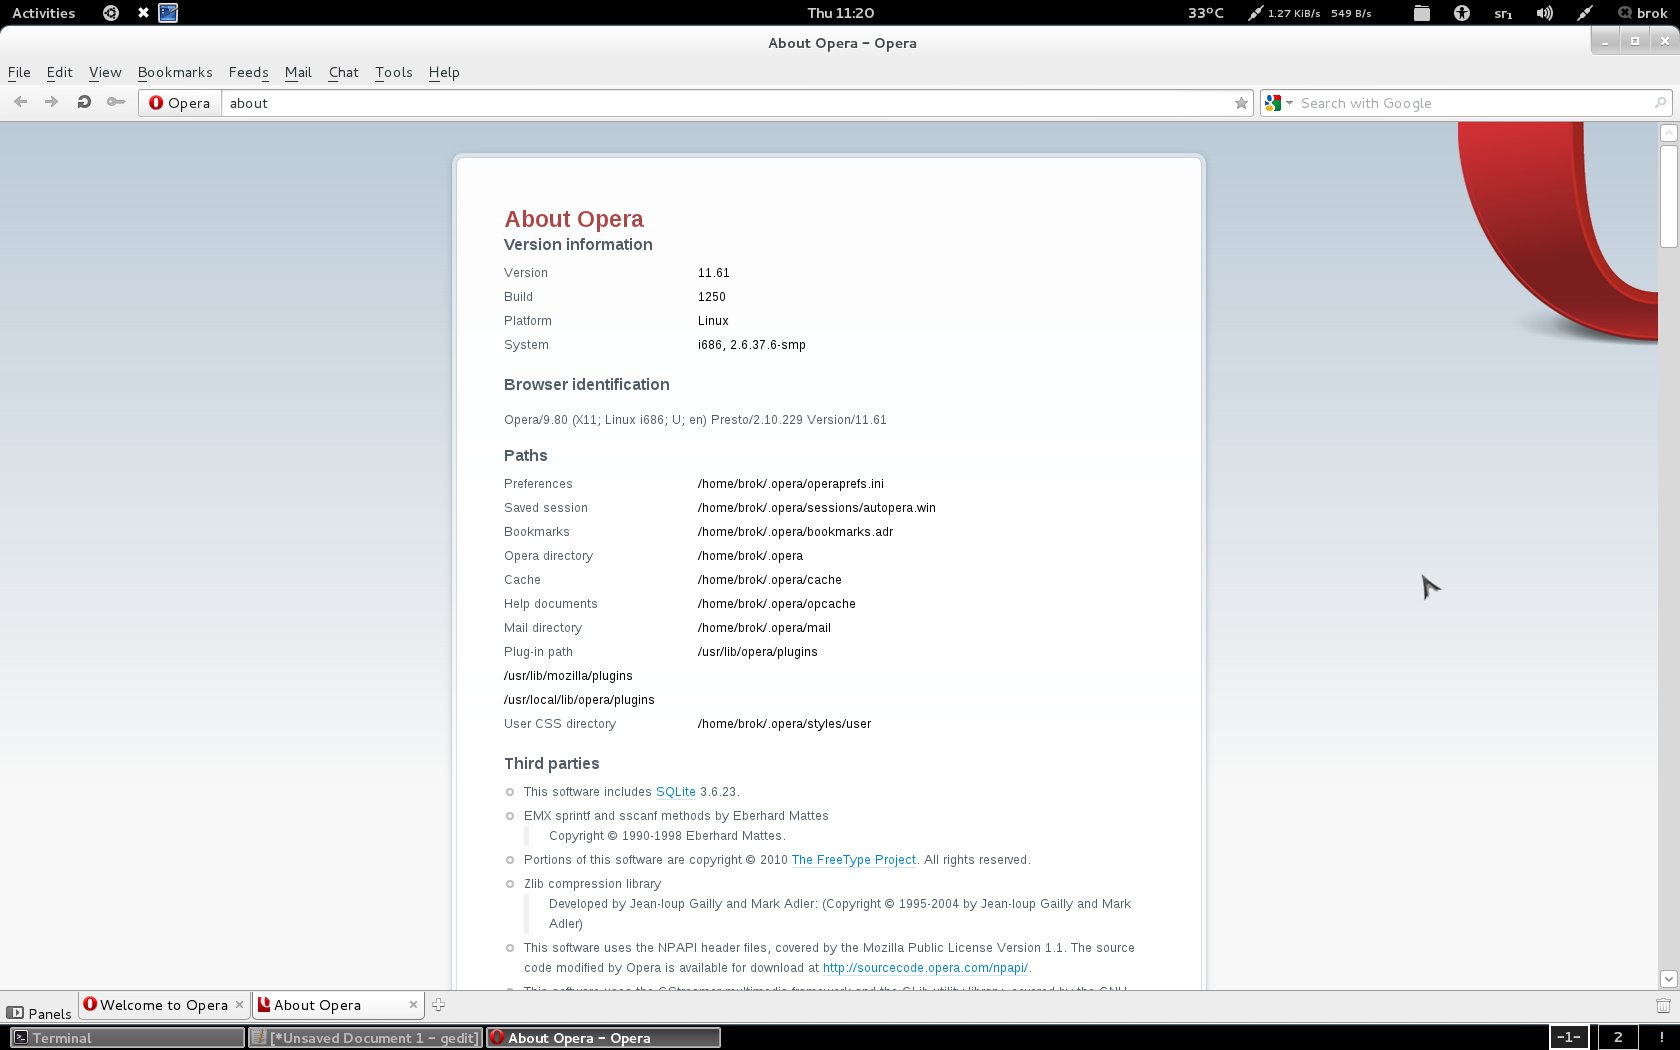Open the Tools menu
The height and width of the screenshot is (1050, 1680).
coord(393,72)
